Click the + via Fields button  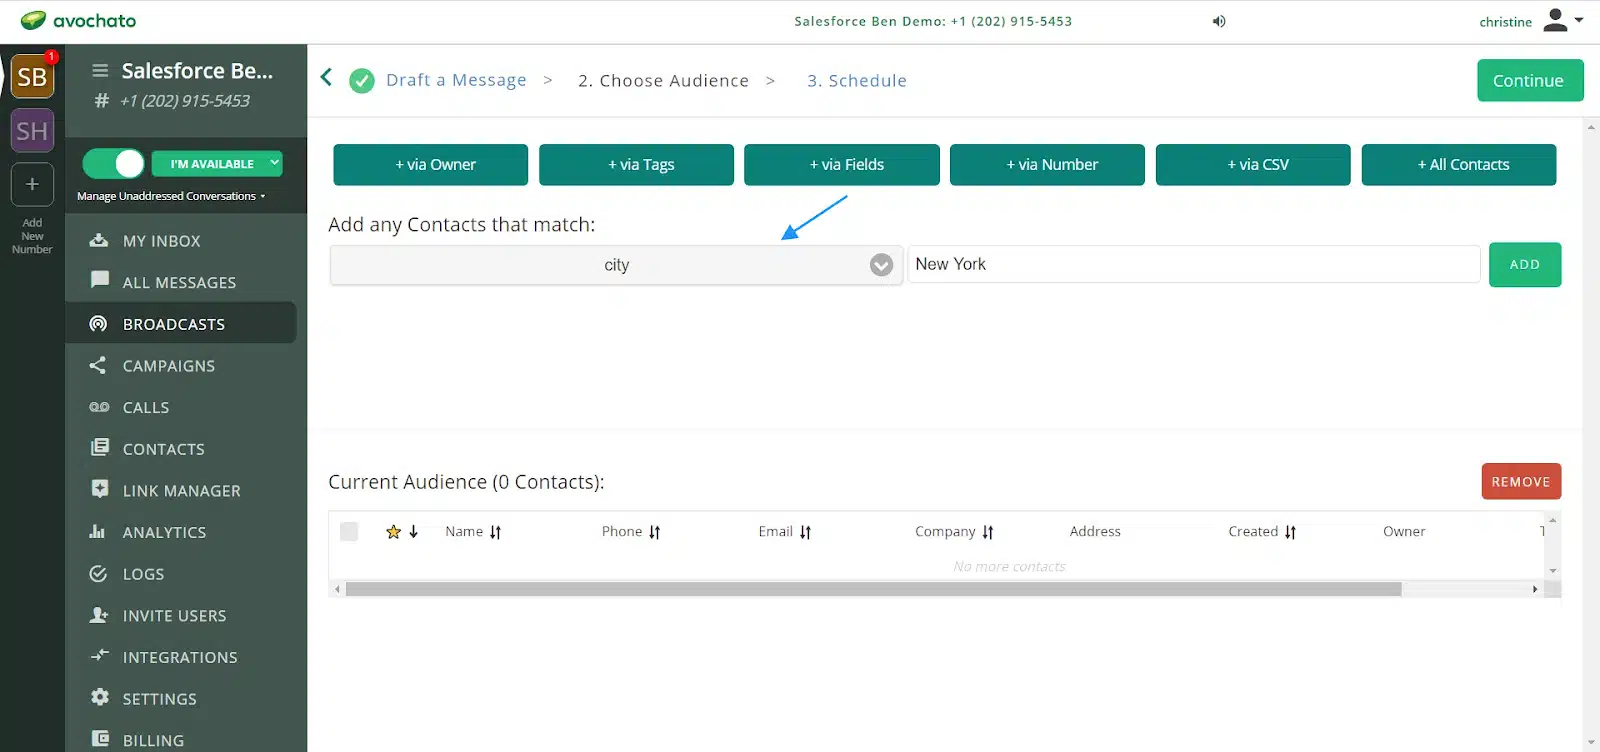tap(842, 165)
